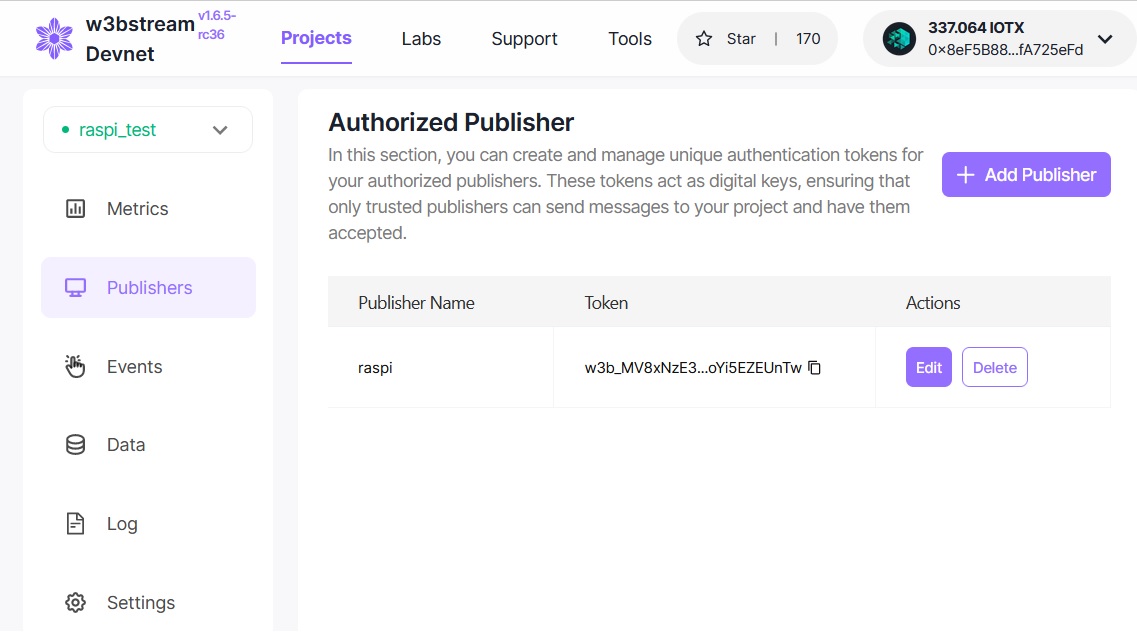The width and height of the screenshot is (1137, 632).
Task: Open Log in the sidebar
Action: [149, 523]
